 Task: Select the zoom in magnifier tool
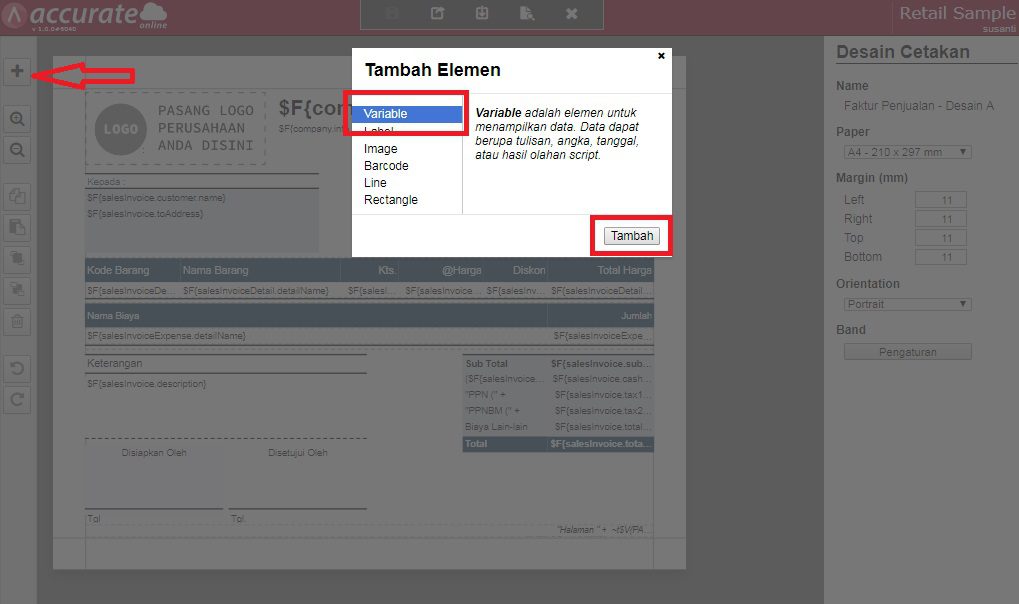click(16, 119)
